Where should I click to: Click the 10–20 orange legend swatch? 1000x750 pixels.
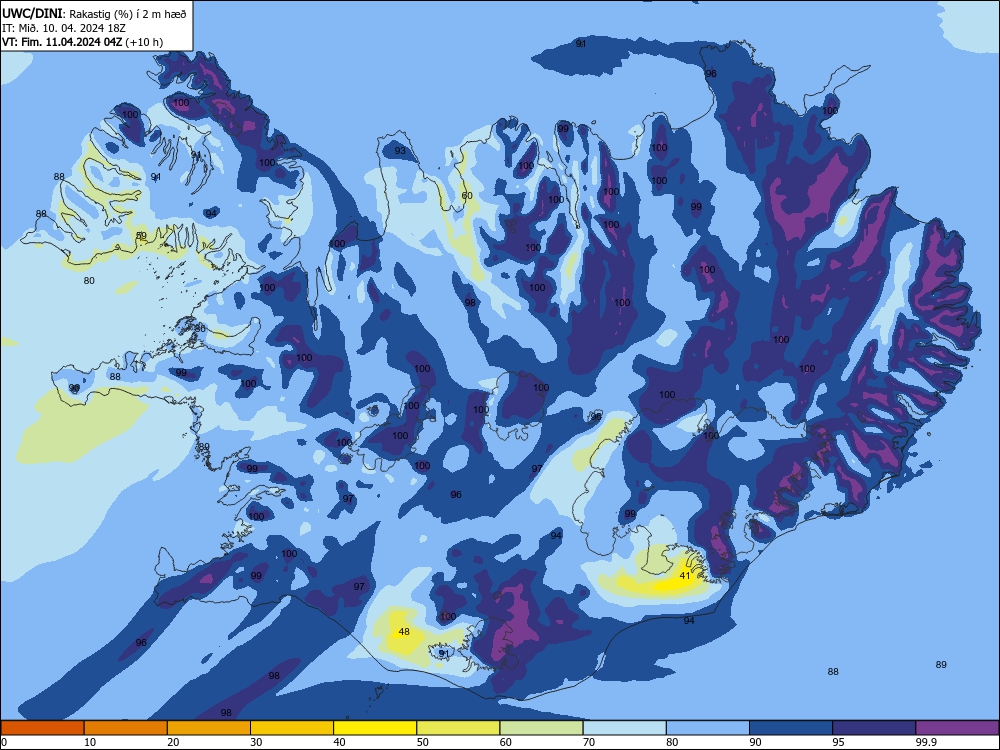(126, 728)
